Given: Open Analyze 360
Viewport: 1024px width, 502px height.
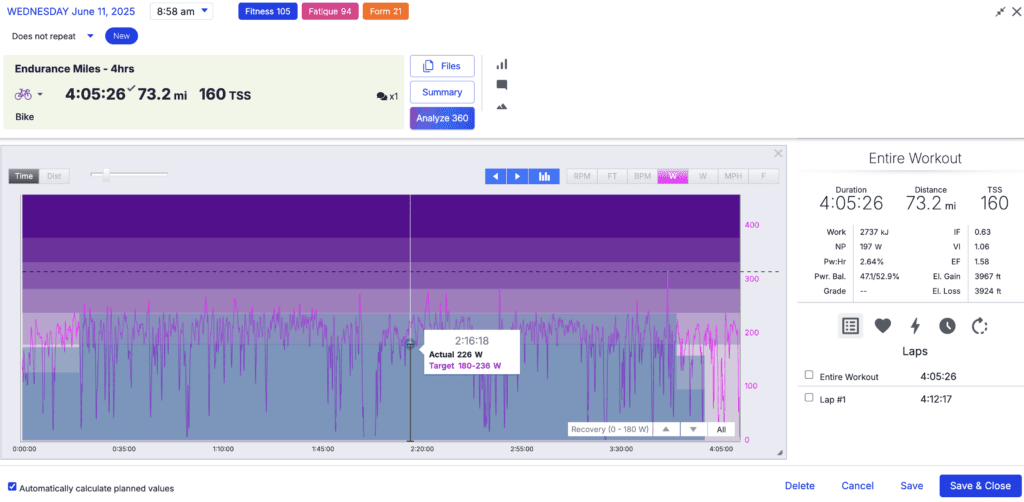Looking at the screenshot, I should 442,118.
